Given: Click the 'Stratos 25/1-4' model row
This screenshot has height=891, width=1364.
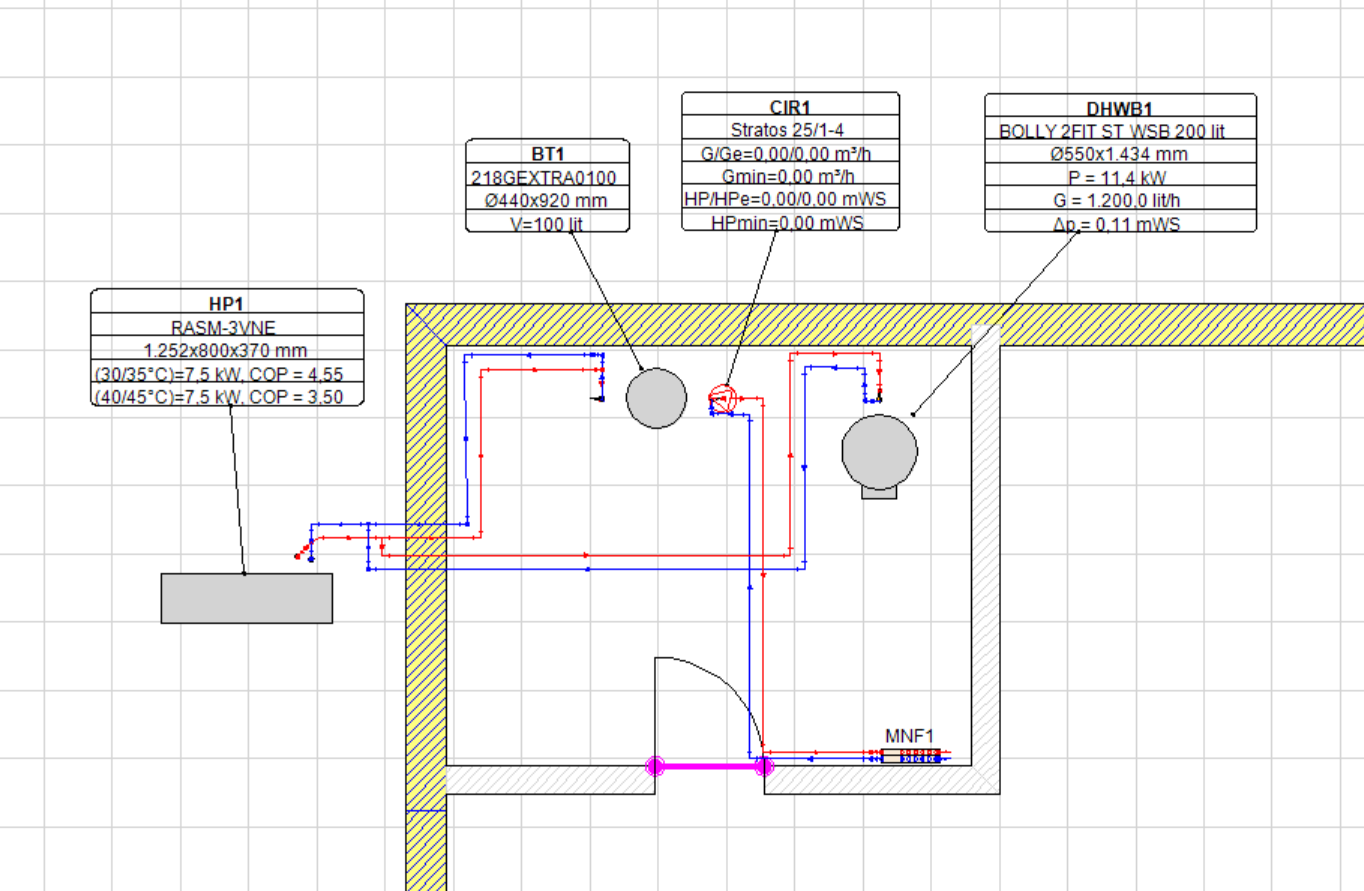Looking at the screenshot, I should (790, 129).
